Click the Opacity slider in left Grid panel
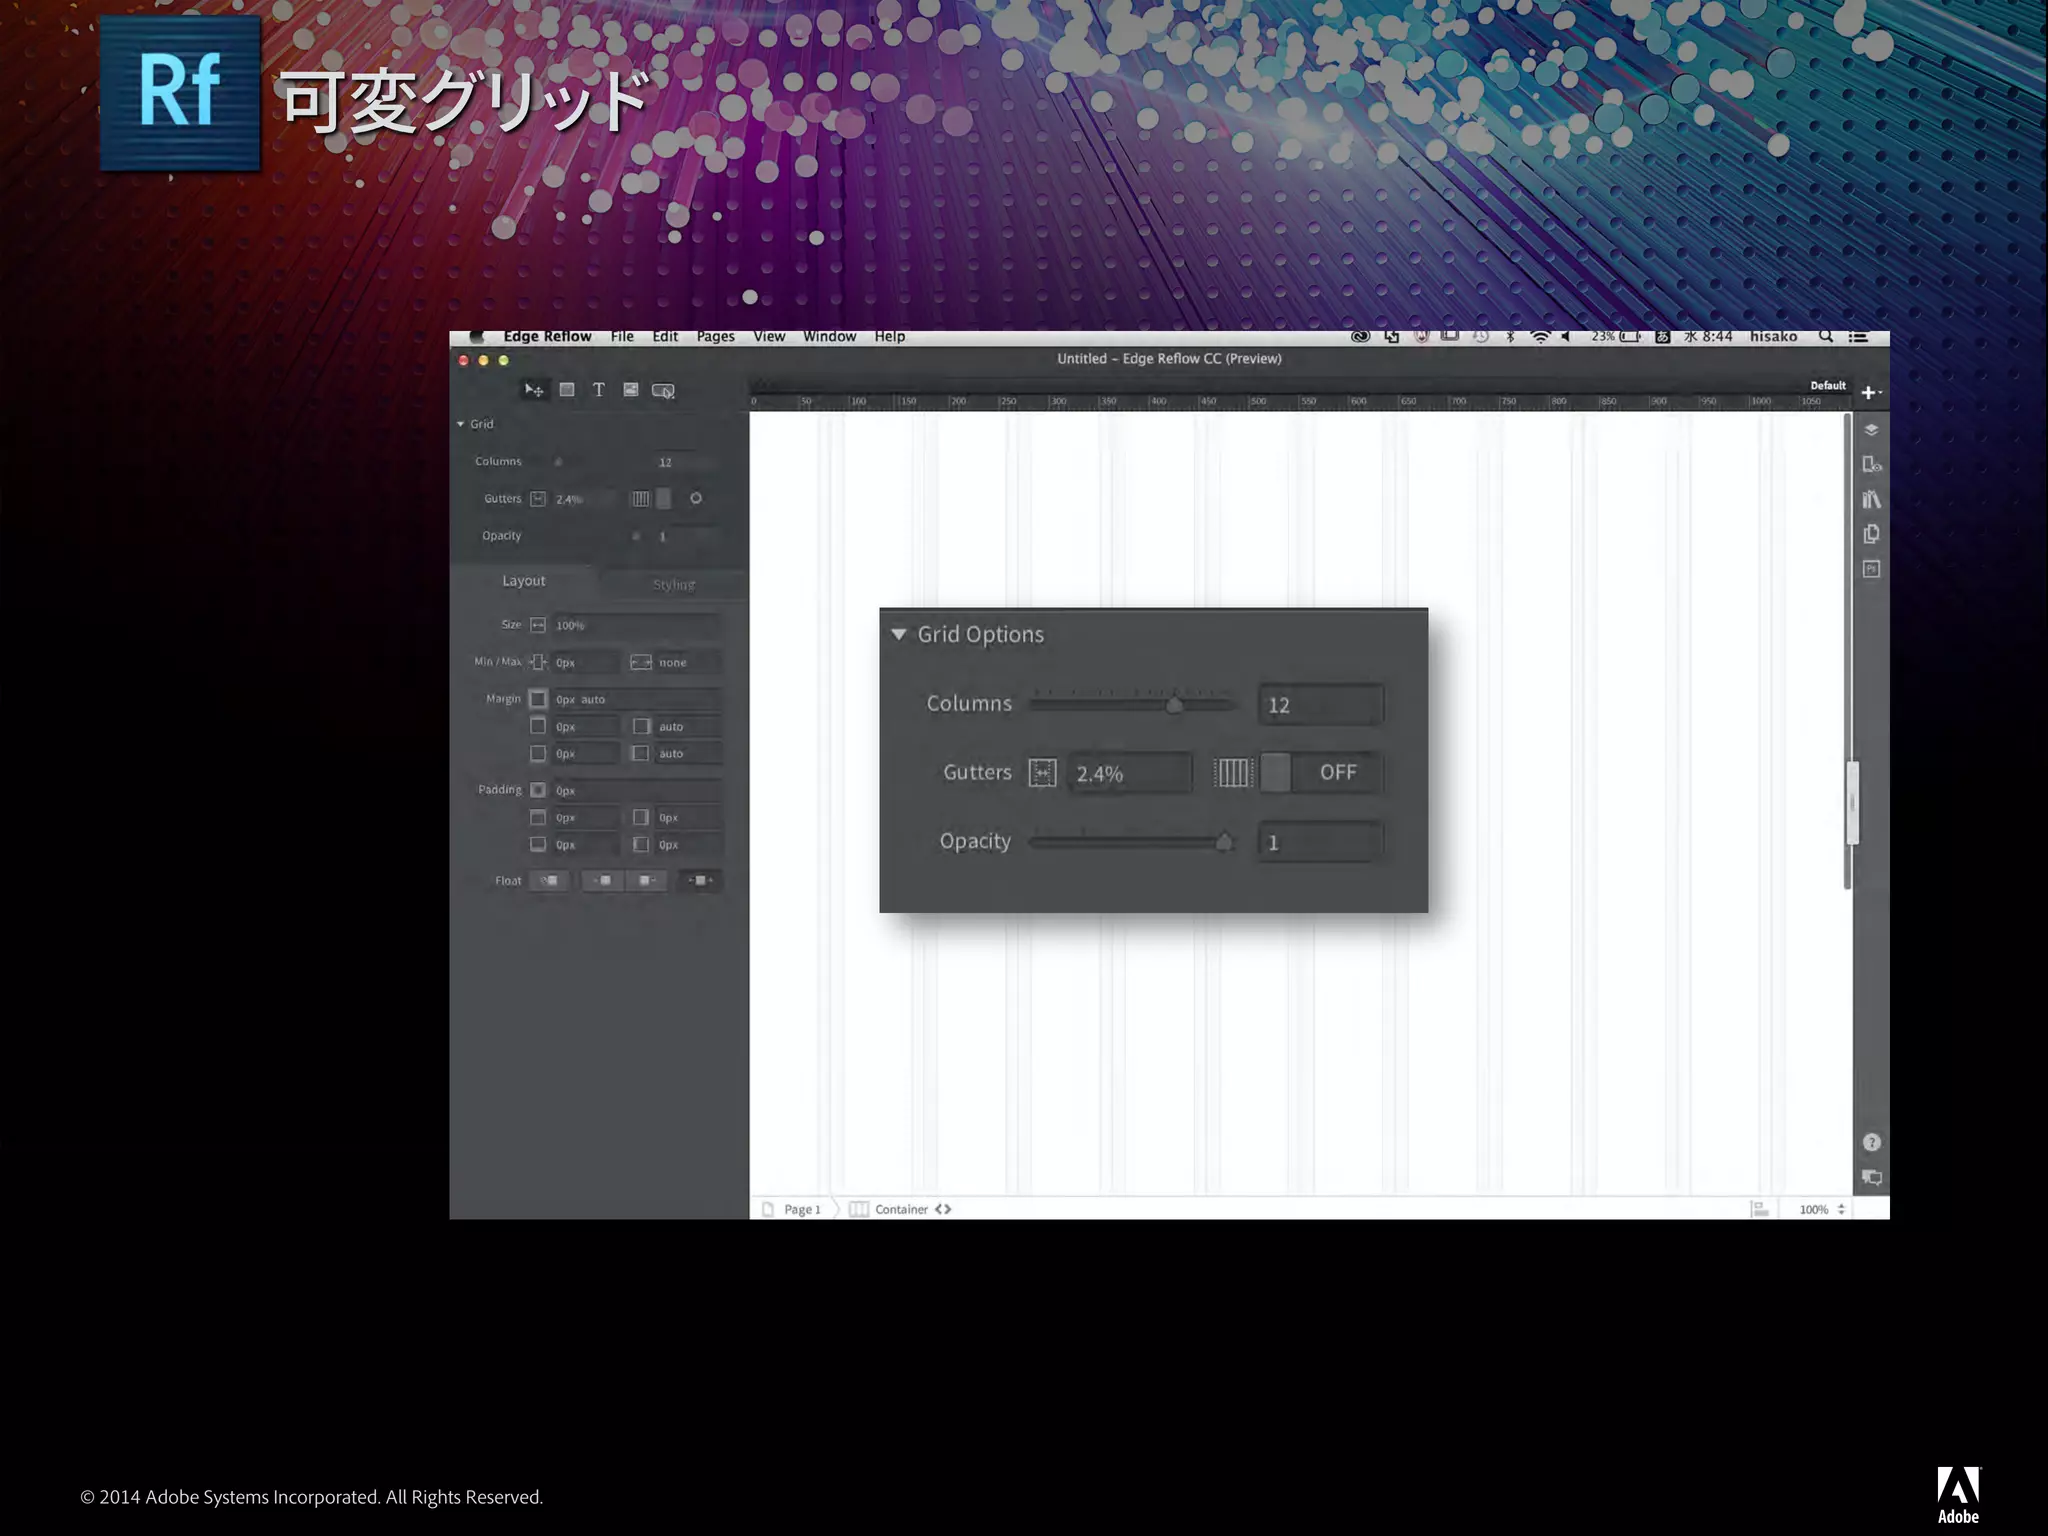This screenshot has height=1536, width=2048. [x=636, y=536]
